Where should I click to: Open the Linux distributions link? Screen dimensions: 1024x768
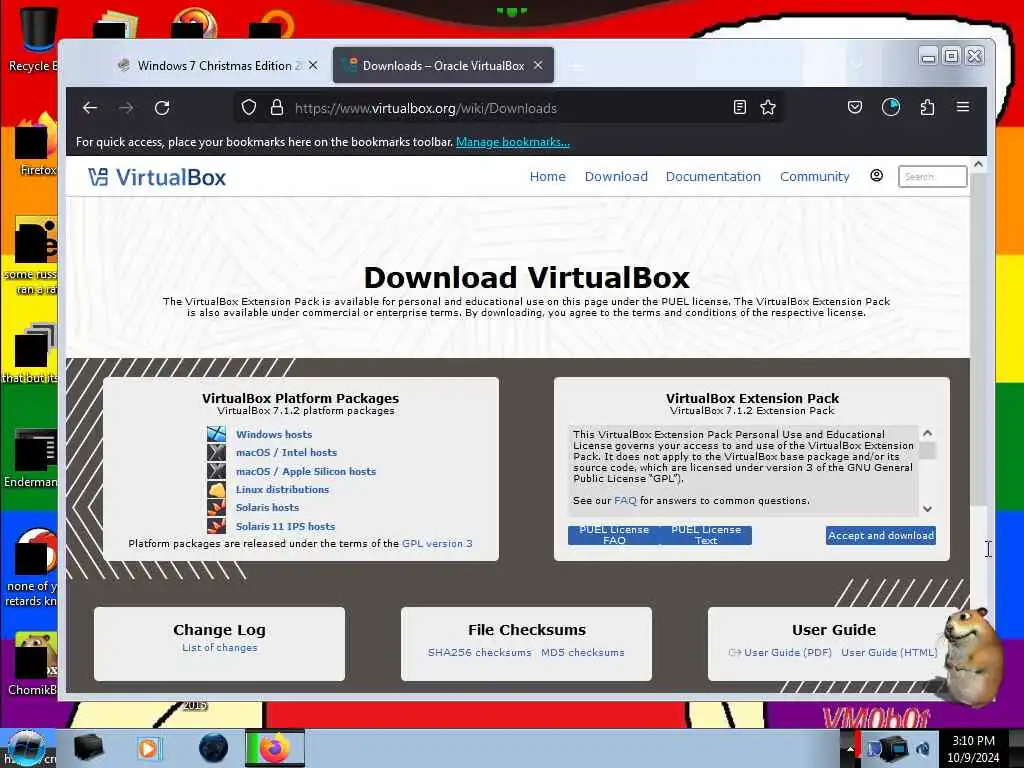click(282, 489)
